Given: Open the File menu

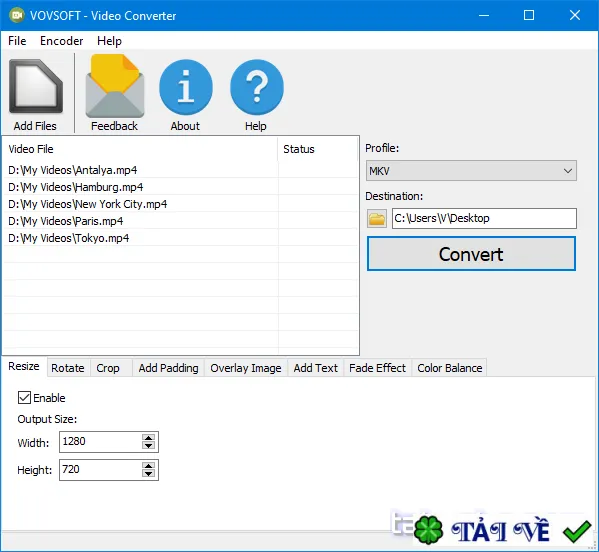Looking at the screenshot, I should (x=17, y=41).
